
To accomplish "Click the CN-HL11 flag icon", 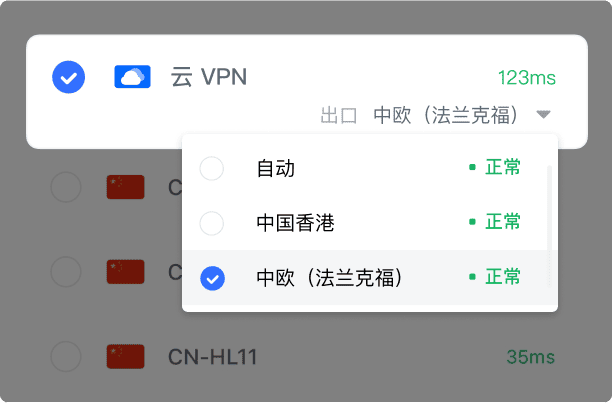I will pyautogui.click(x=126, y=356).
